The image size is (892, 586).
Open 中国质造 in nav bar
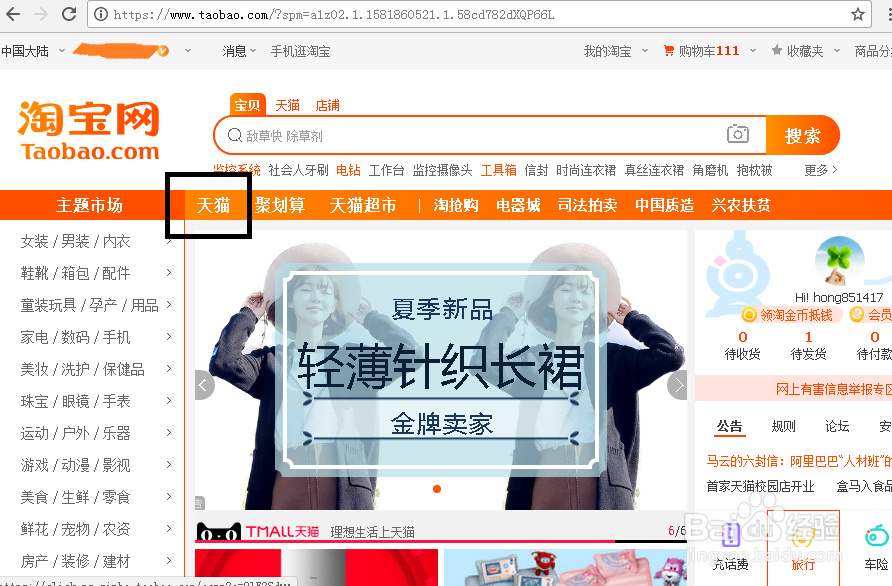tap(664, 205)
